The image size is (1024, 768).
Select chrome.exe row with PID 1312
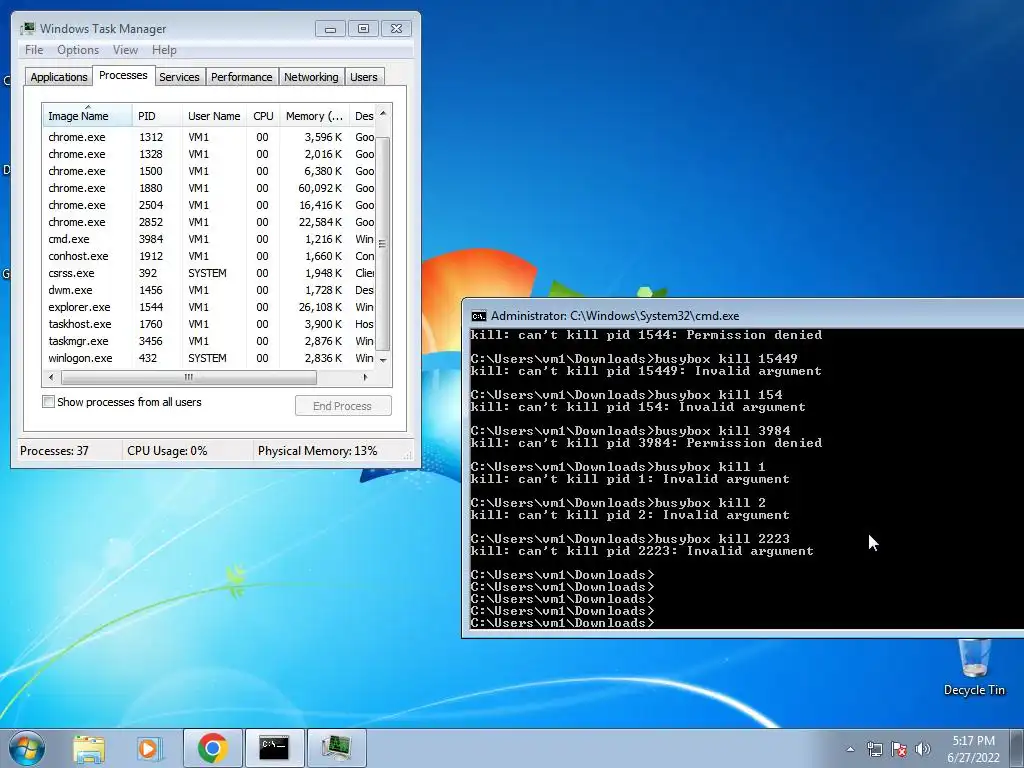pos(209,137)
